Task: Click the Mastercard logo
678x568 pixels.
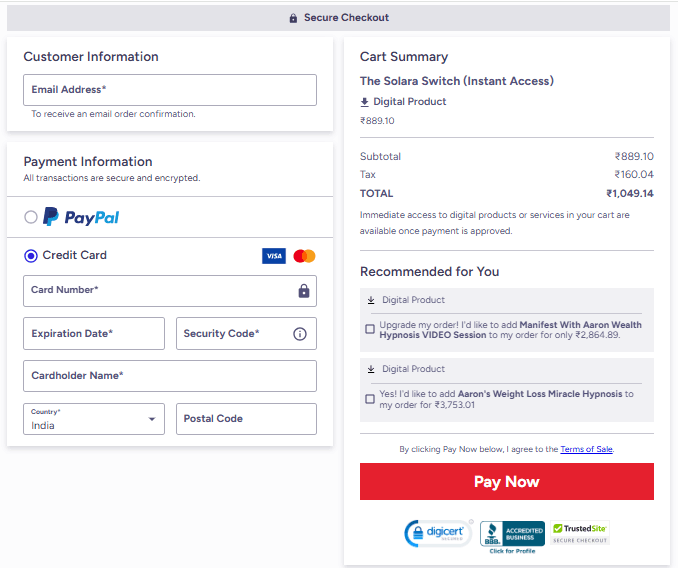Action: pos(305,256)
